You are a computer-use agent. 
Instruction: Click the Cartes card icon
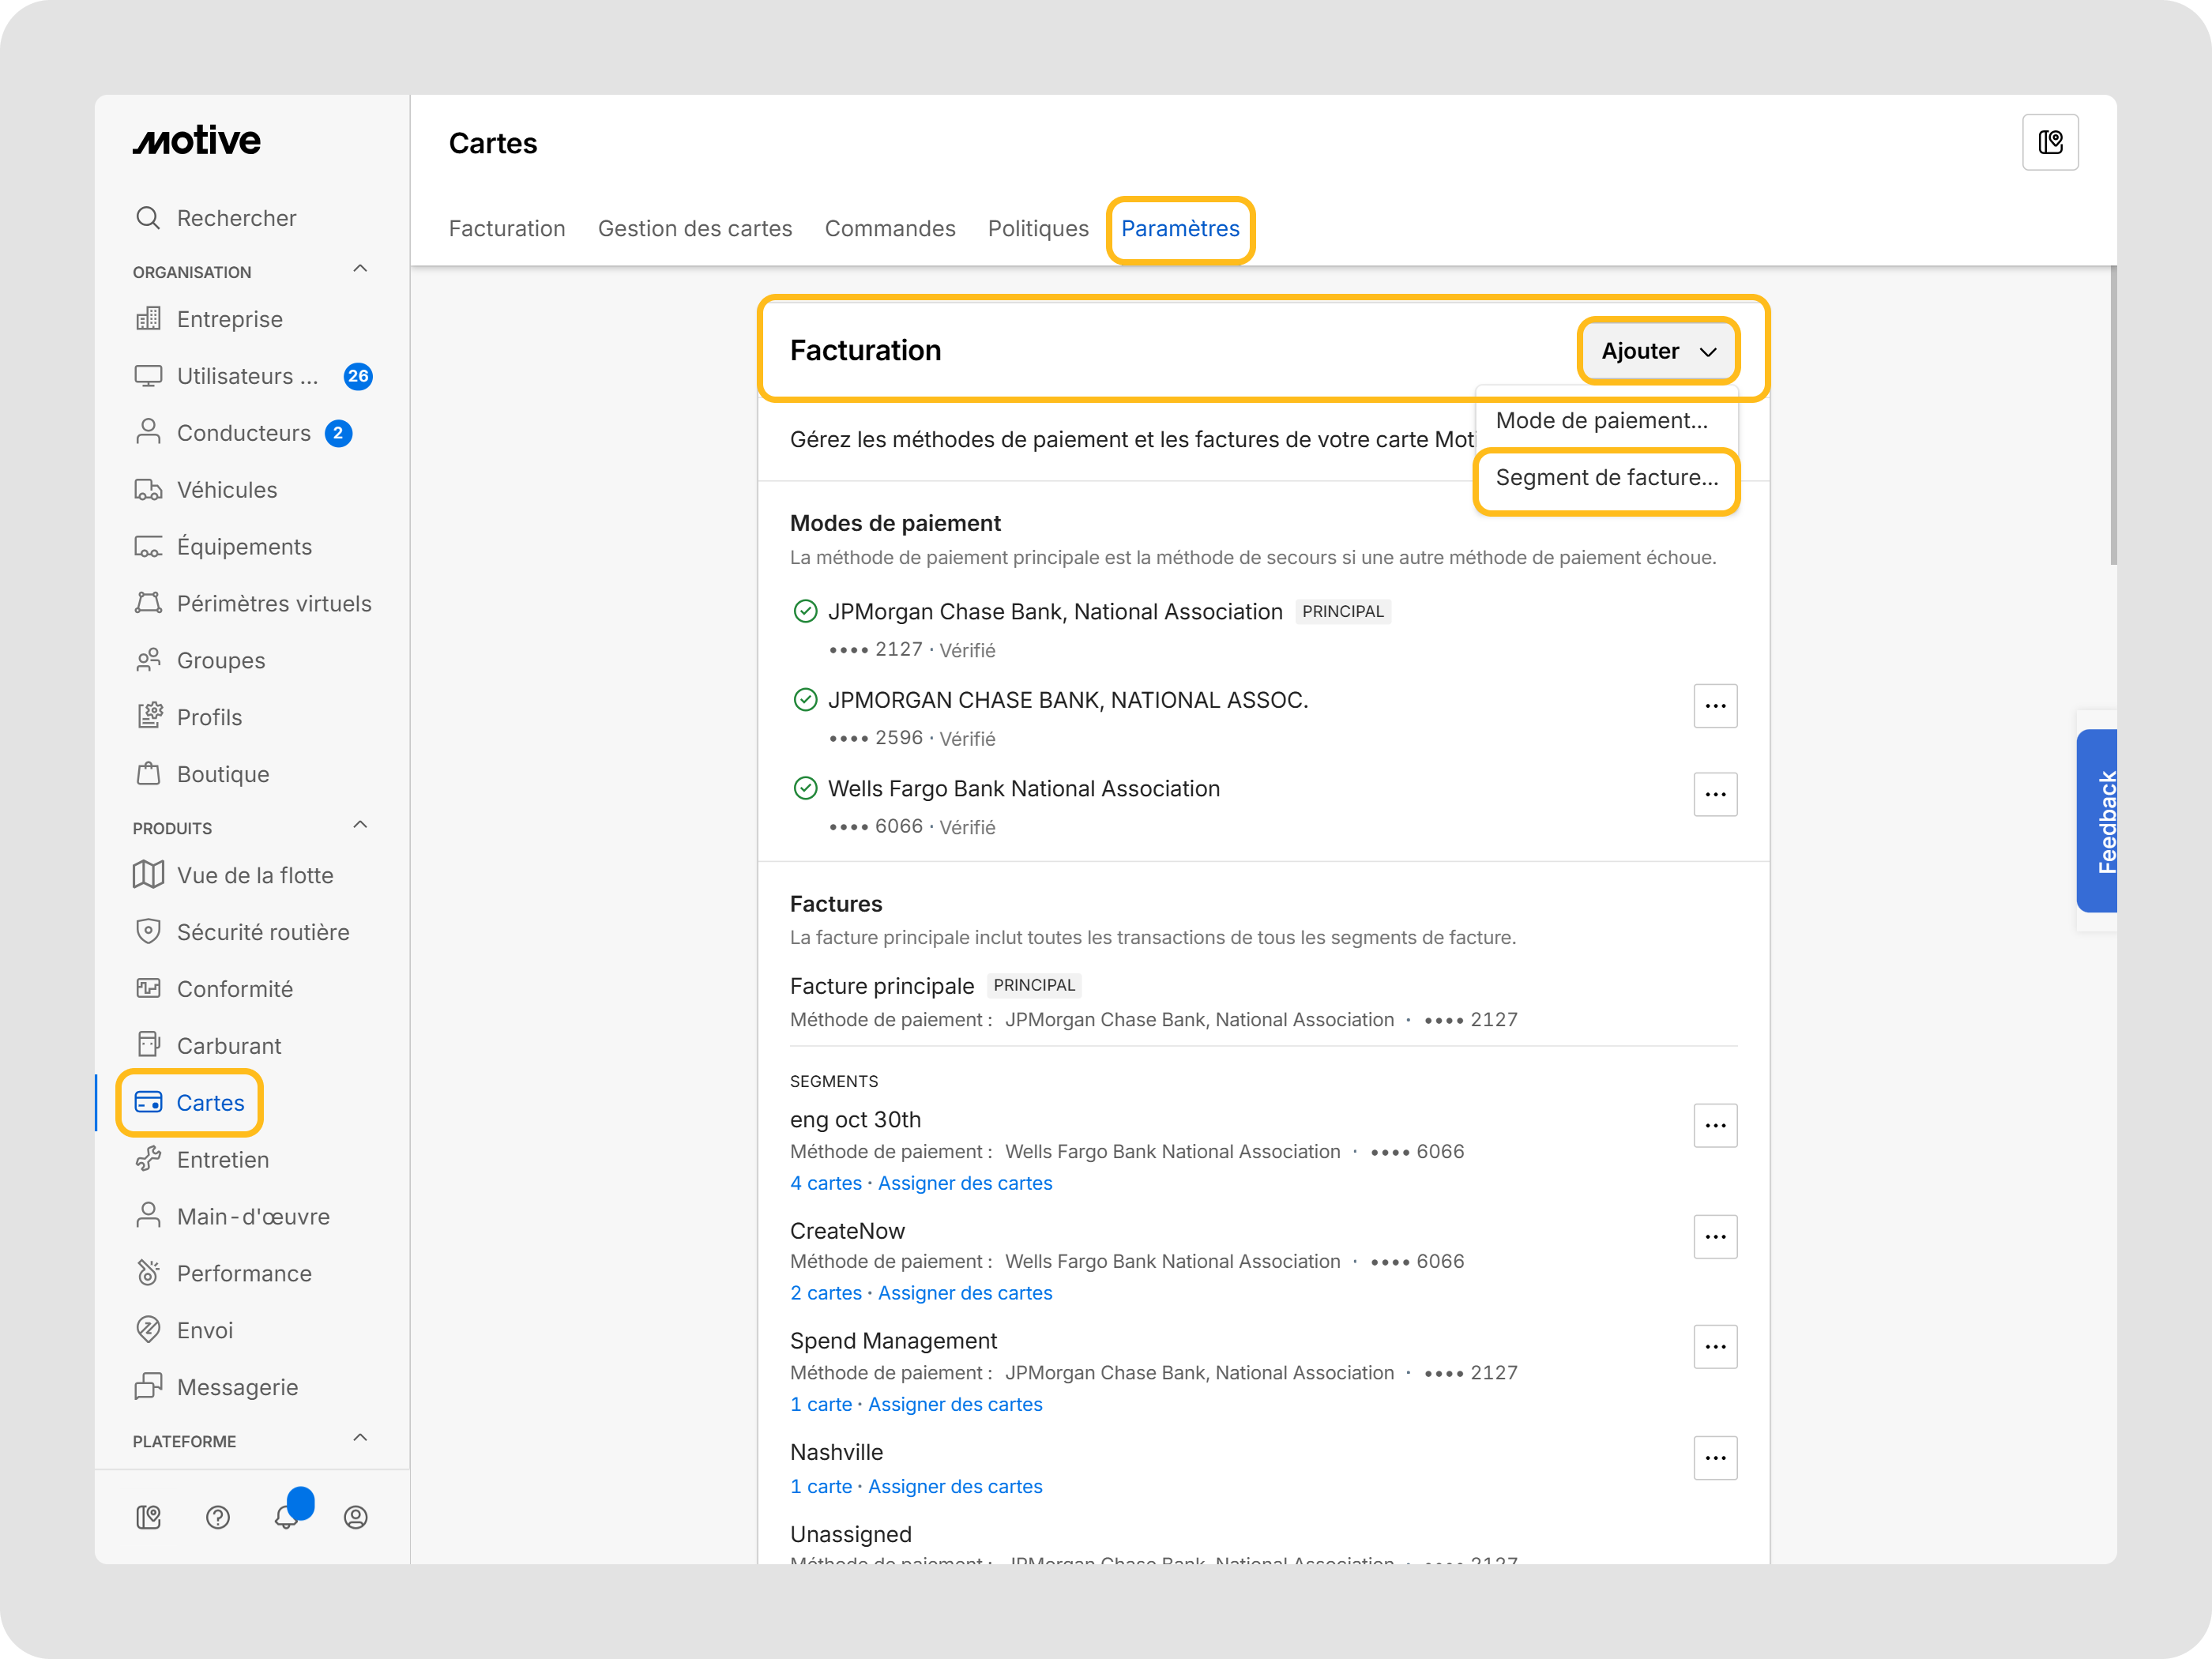coord(148,1103)
